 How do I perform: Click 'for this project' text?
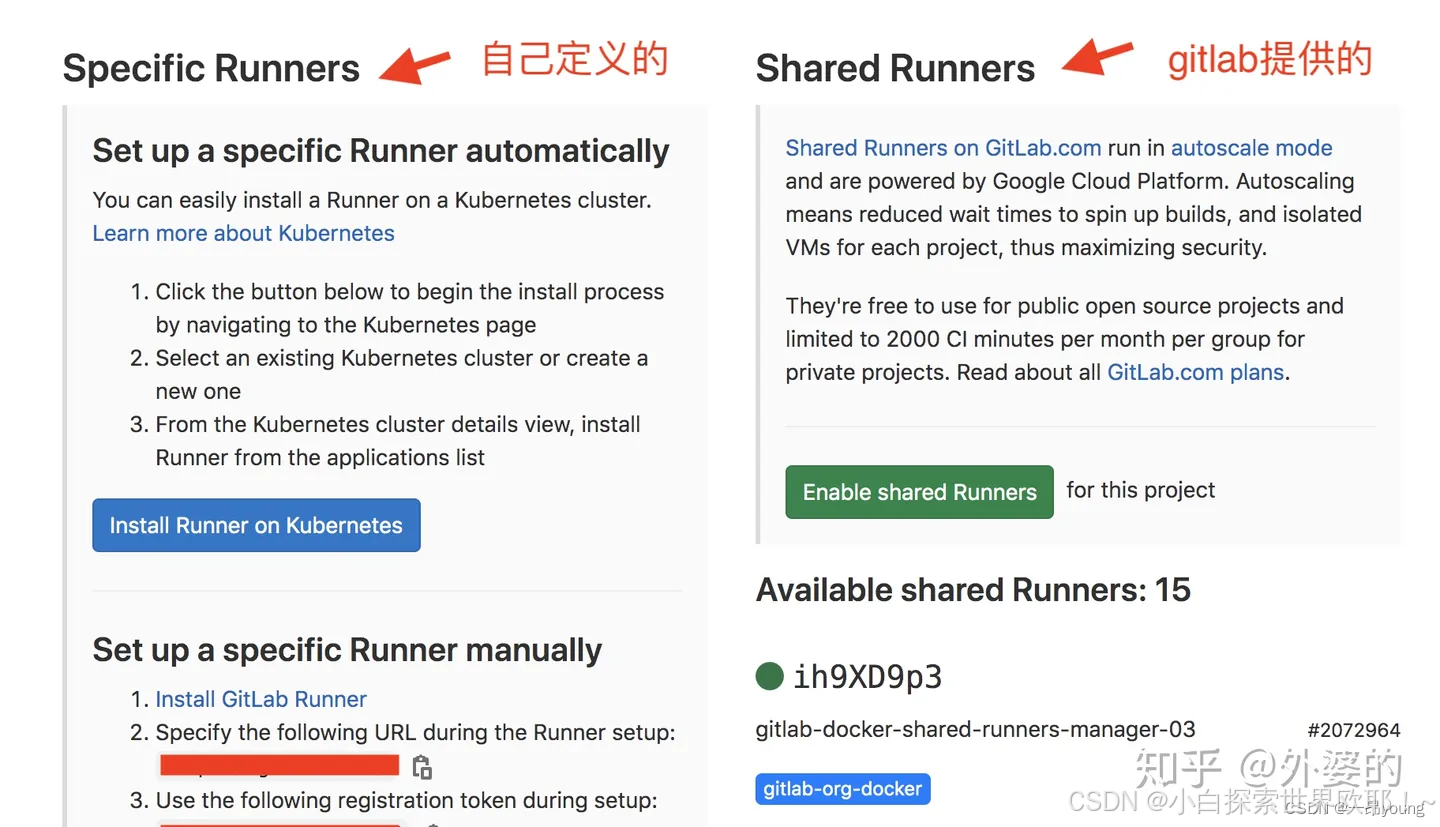coord(1141,490)
